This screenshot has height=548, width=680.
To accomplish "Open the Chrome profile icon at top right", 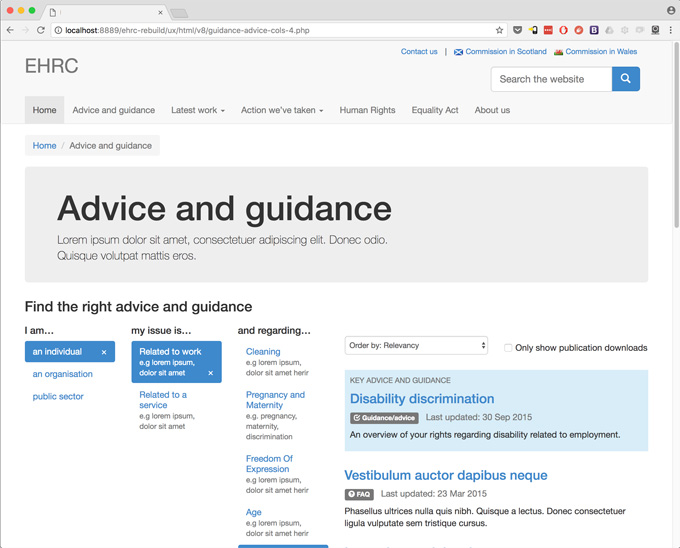I will tap(671, 10).
